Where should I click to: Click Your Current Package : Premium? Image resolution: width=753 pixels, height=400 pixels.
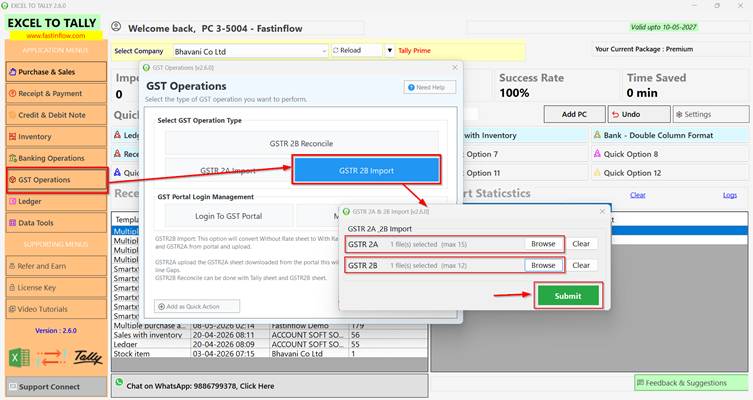click(x=644, y=49)
